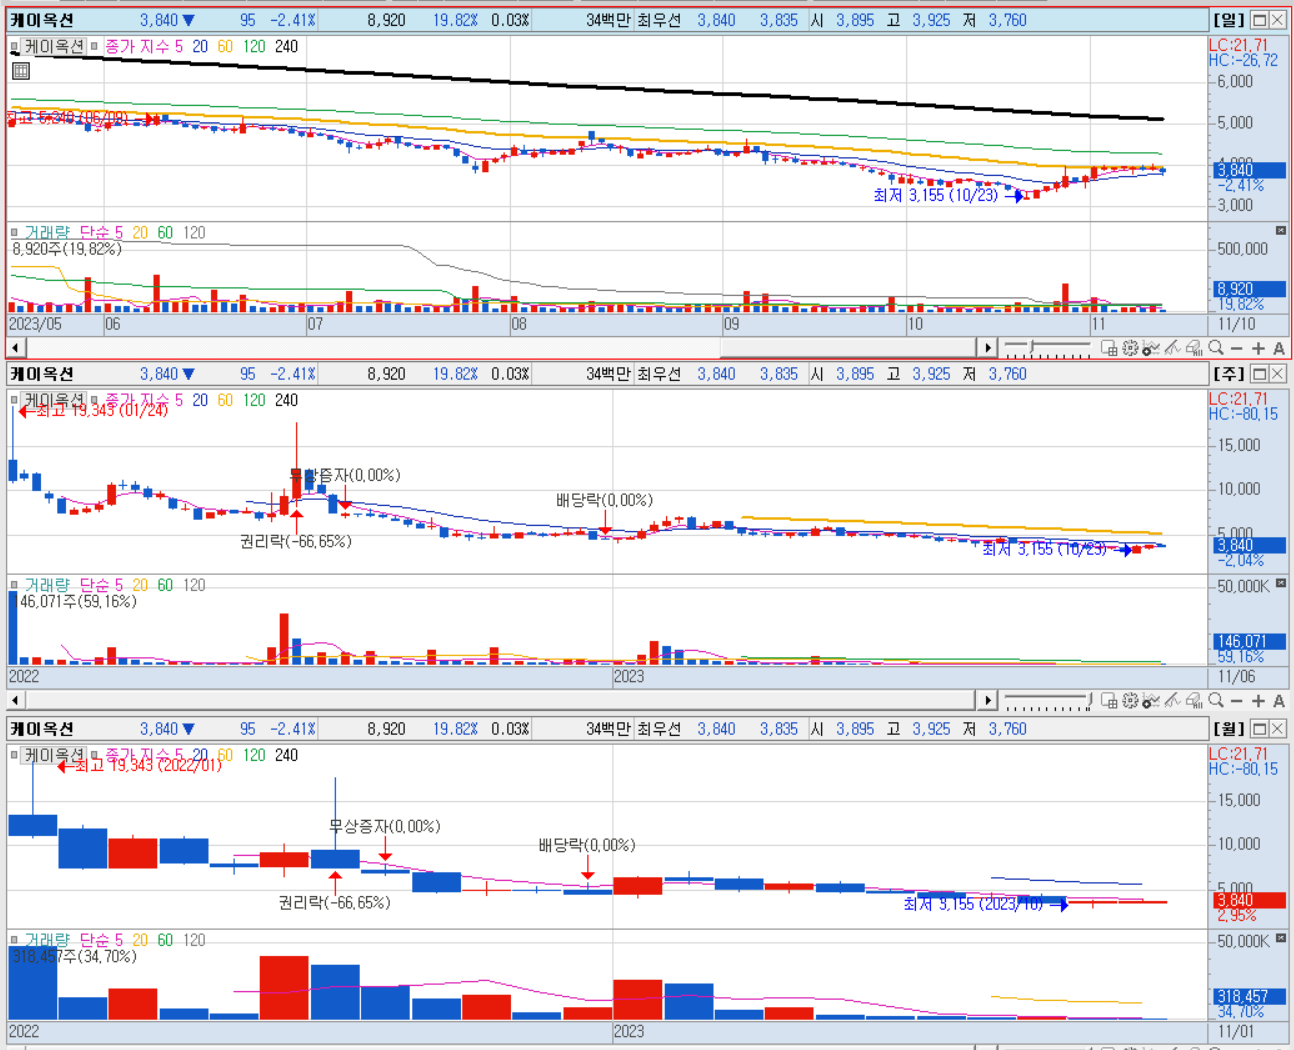The width and height of the screenshot is (1294, 1050).
Task: Click the 케이옥션 label button in daily chart
Action: tap(54, 46)
